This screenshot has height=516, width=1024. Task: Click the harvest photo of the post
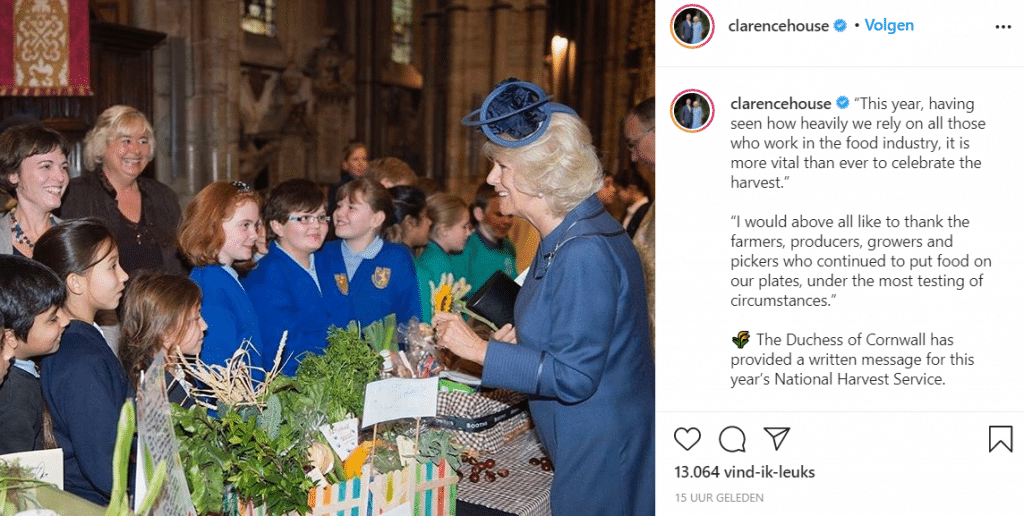click(327, 258)
